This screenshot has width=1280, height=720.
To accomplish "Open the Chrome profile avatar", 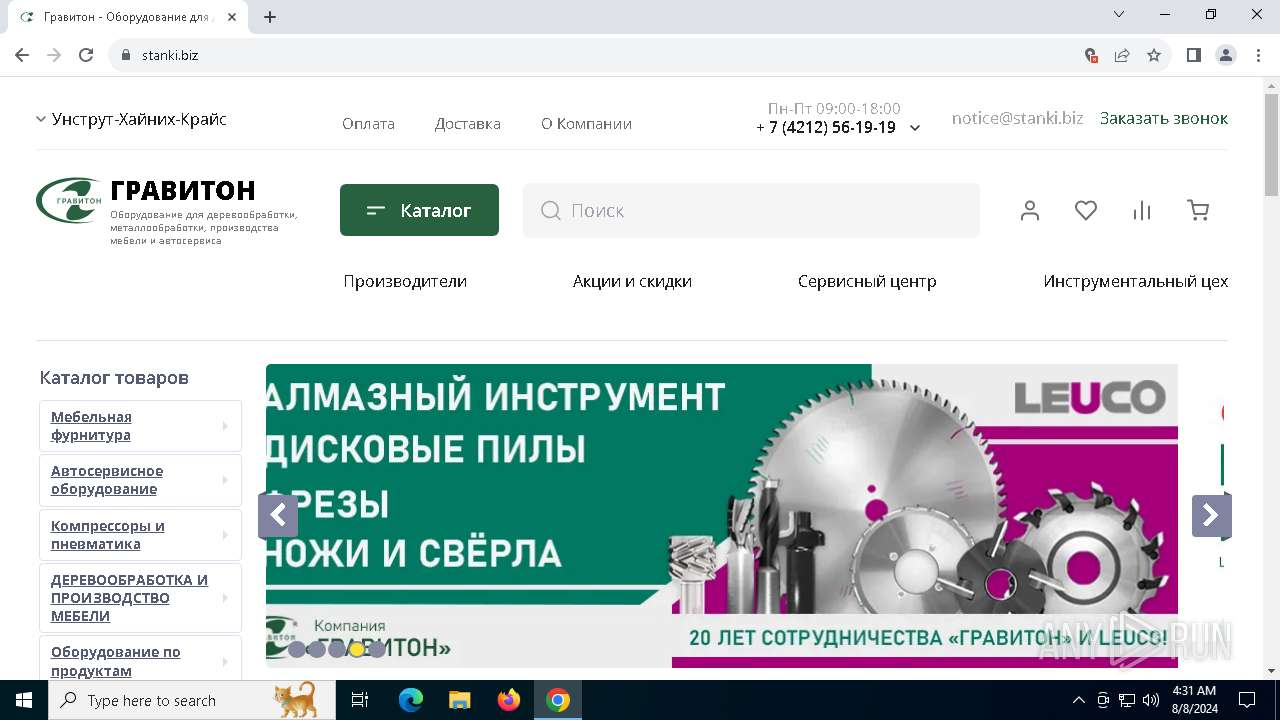I will [x=1226, y=55].
